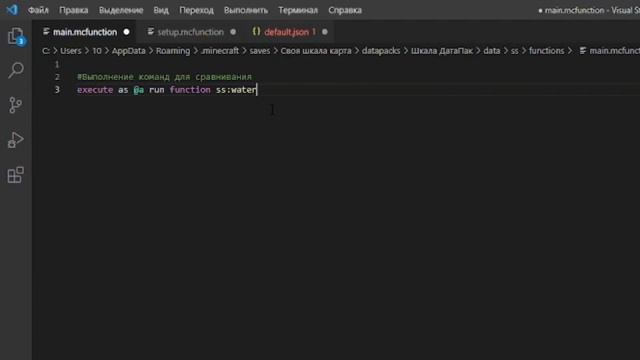640x360 pixels.
Task: Click the saves breadcrumb segment
Action: (x=260, y=51)
